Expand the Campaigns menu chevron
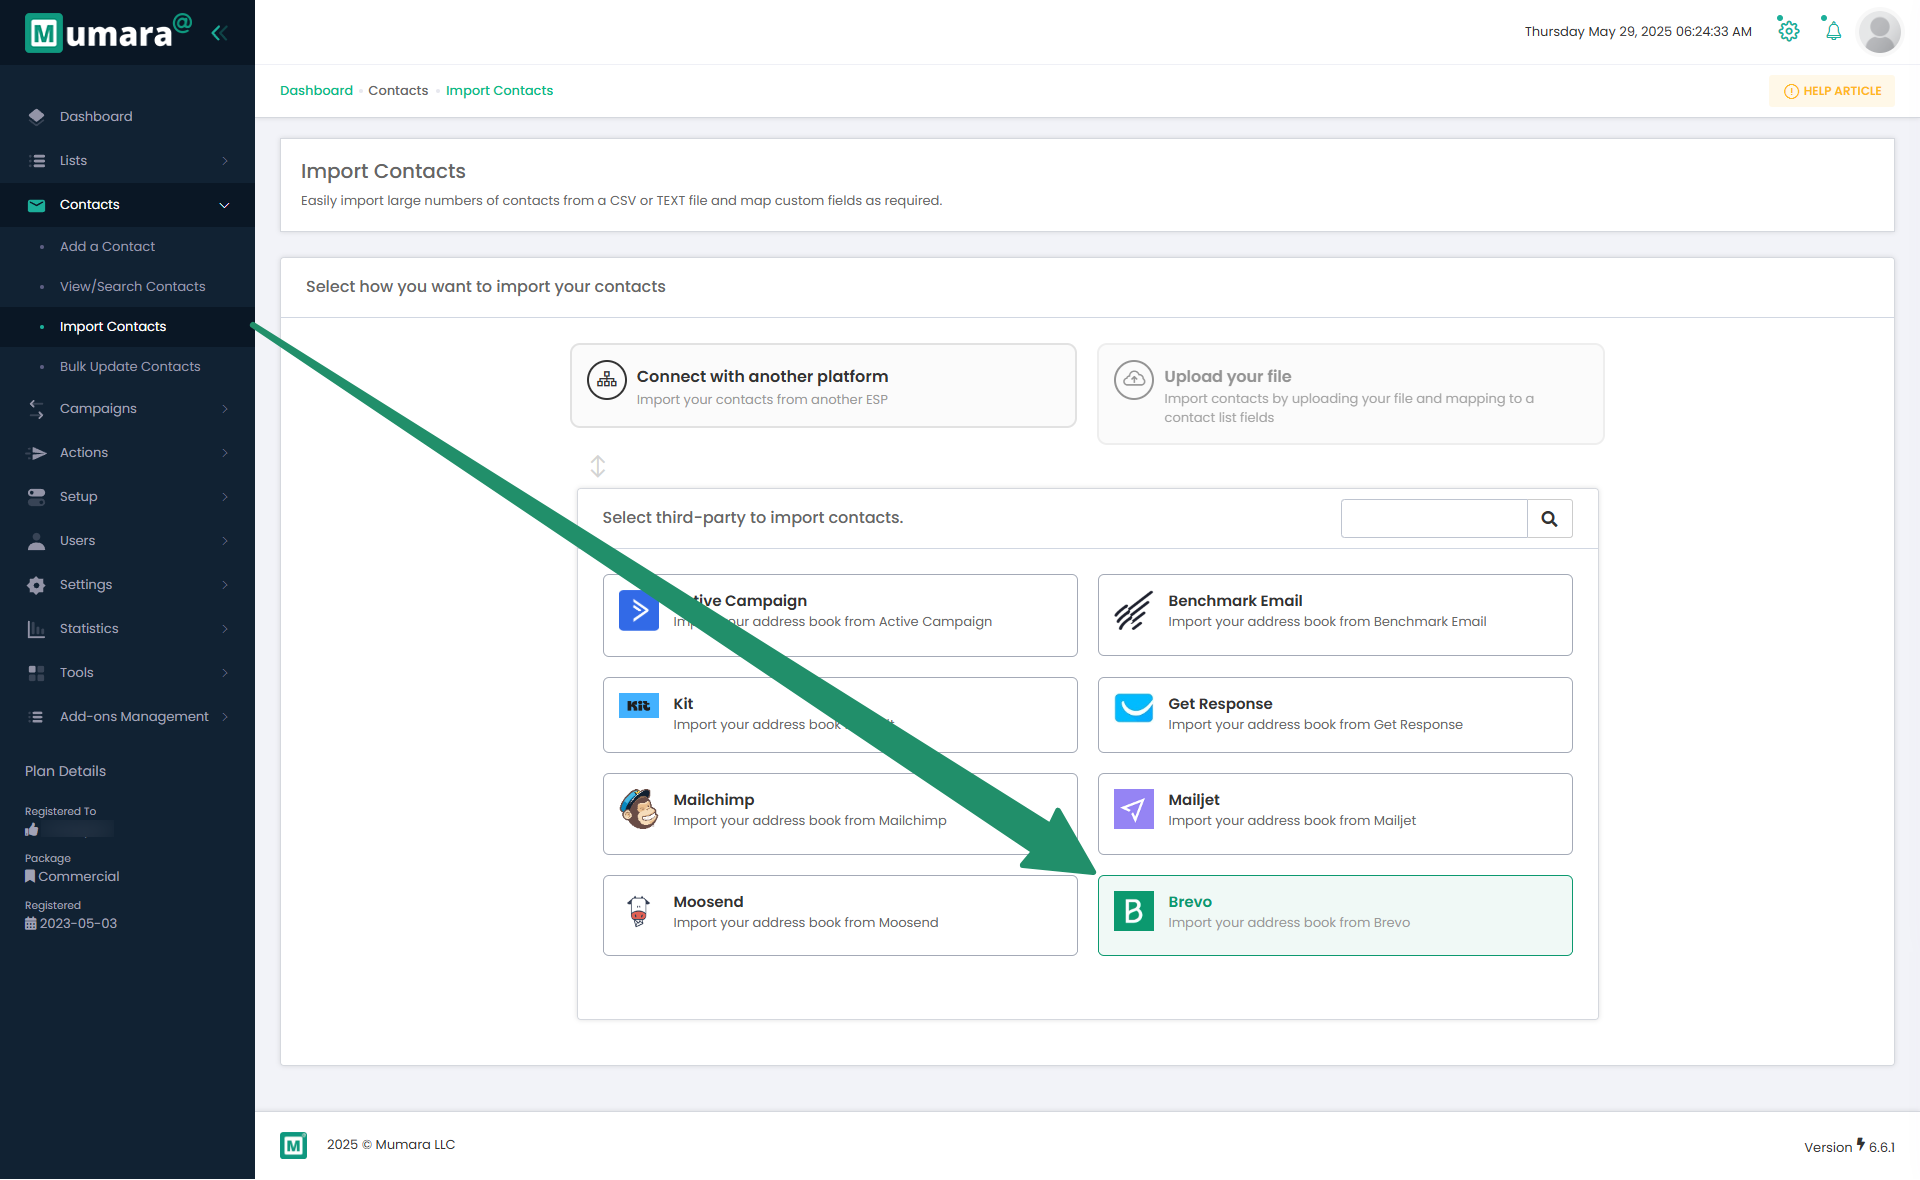This screenshot has height=1180, width=1920. [x=225, y=409]
